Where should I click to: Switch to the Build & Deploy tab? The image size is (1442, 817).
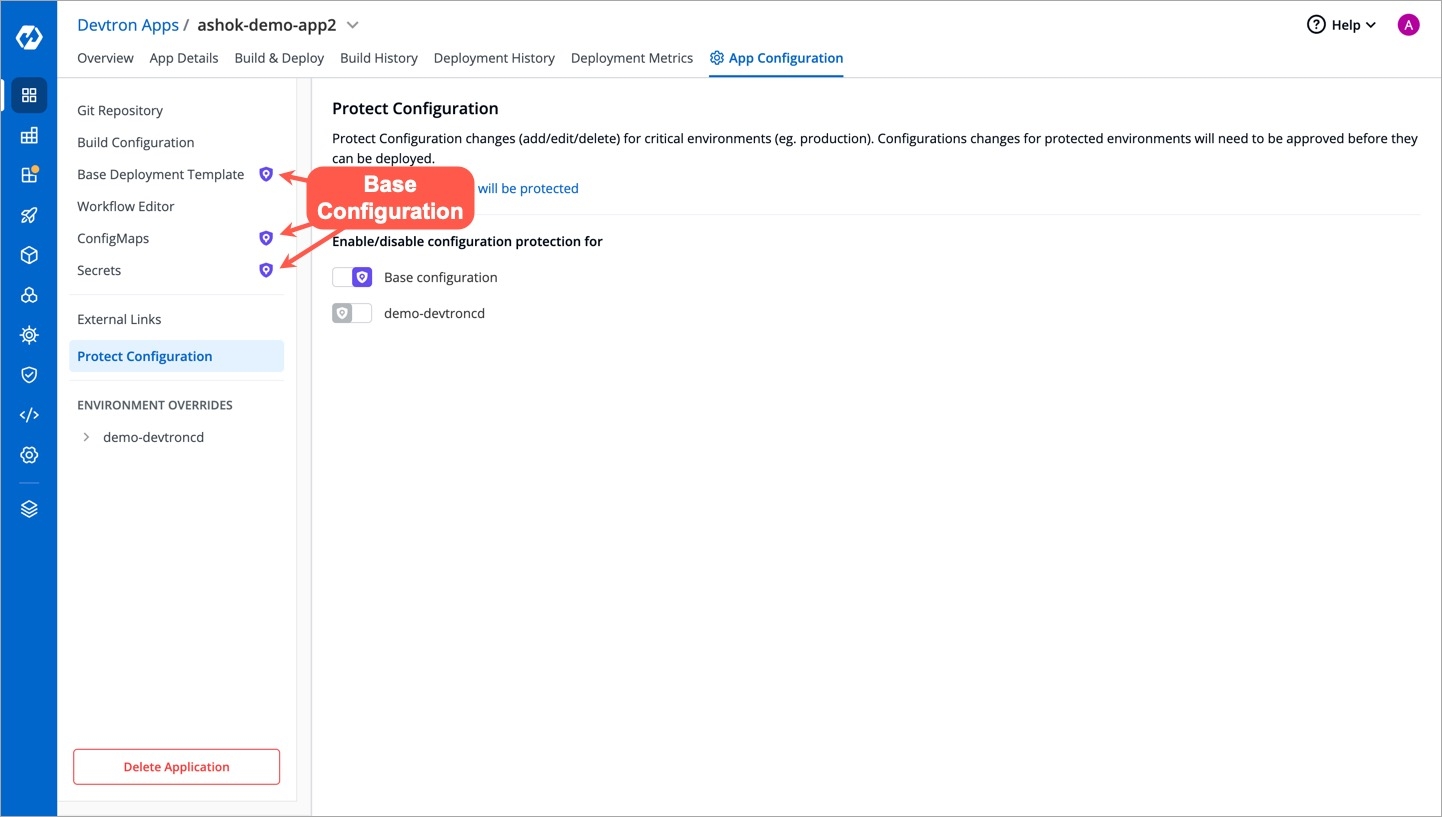[x=279, y=58]
